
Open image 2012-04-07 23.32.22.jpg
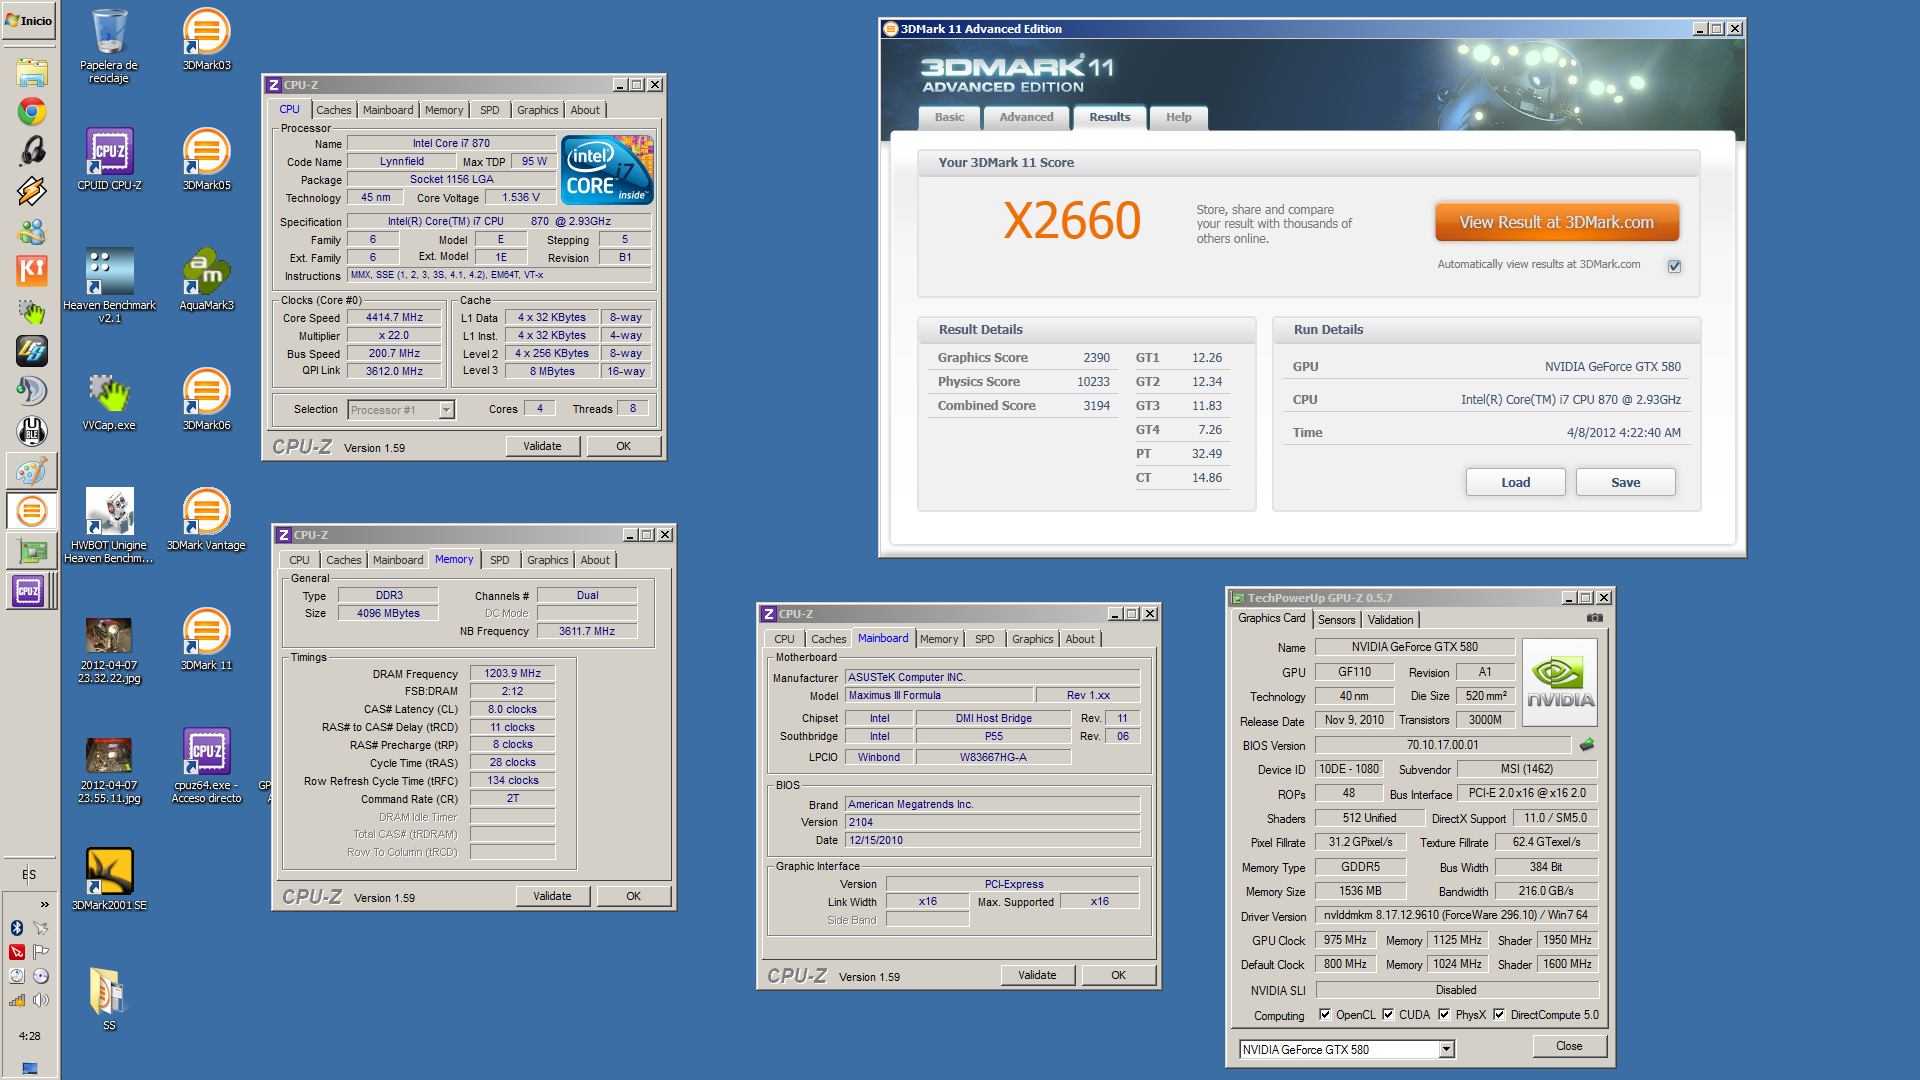coord(109,650)
